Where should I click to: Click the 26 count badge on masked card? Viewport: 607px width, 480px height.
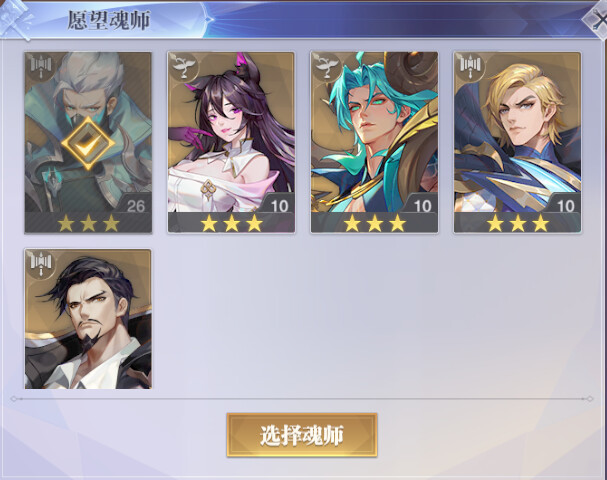tap(135, 206)
